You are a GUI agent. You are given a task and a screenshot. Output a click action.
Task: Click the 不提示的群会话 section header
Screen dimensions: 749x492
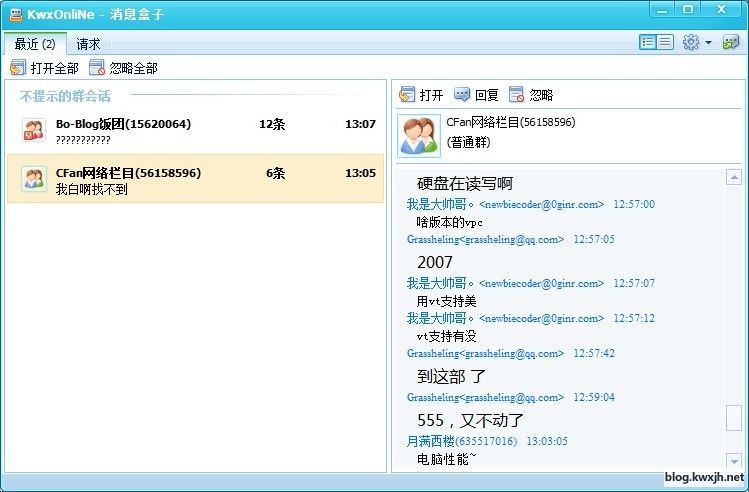tap(65, 96)
